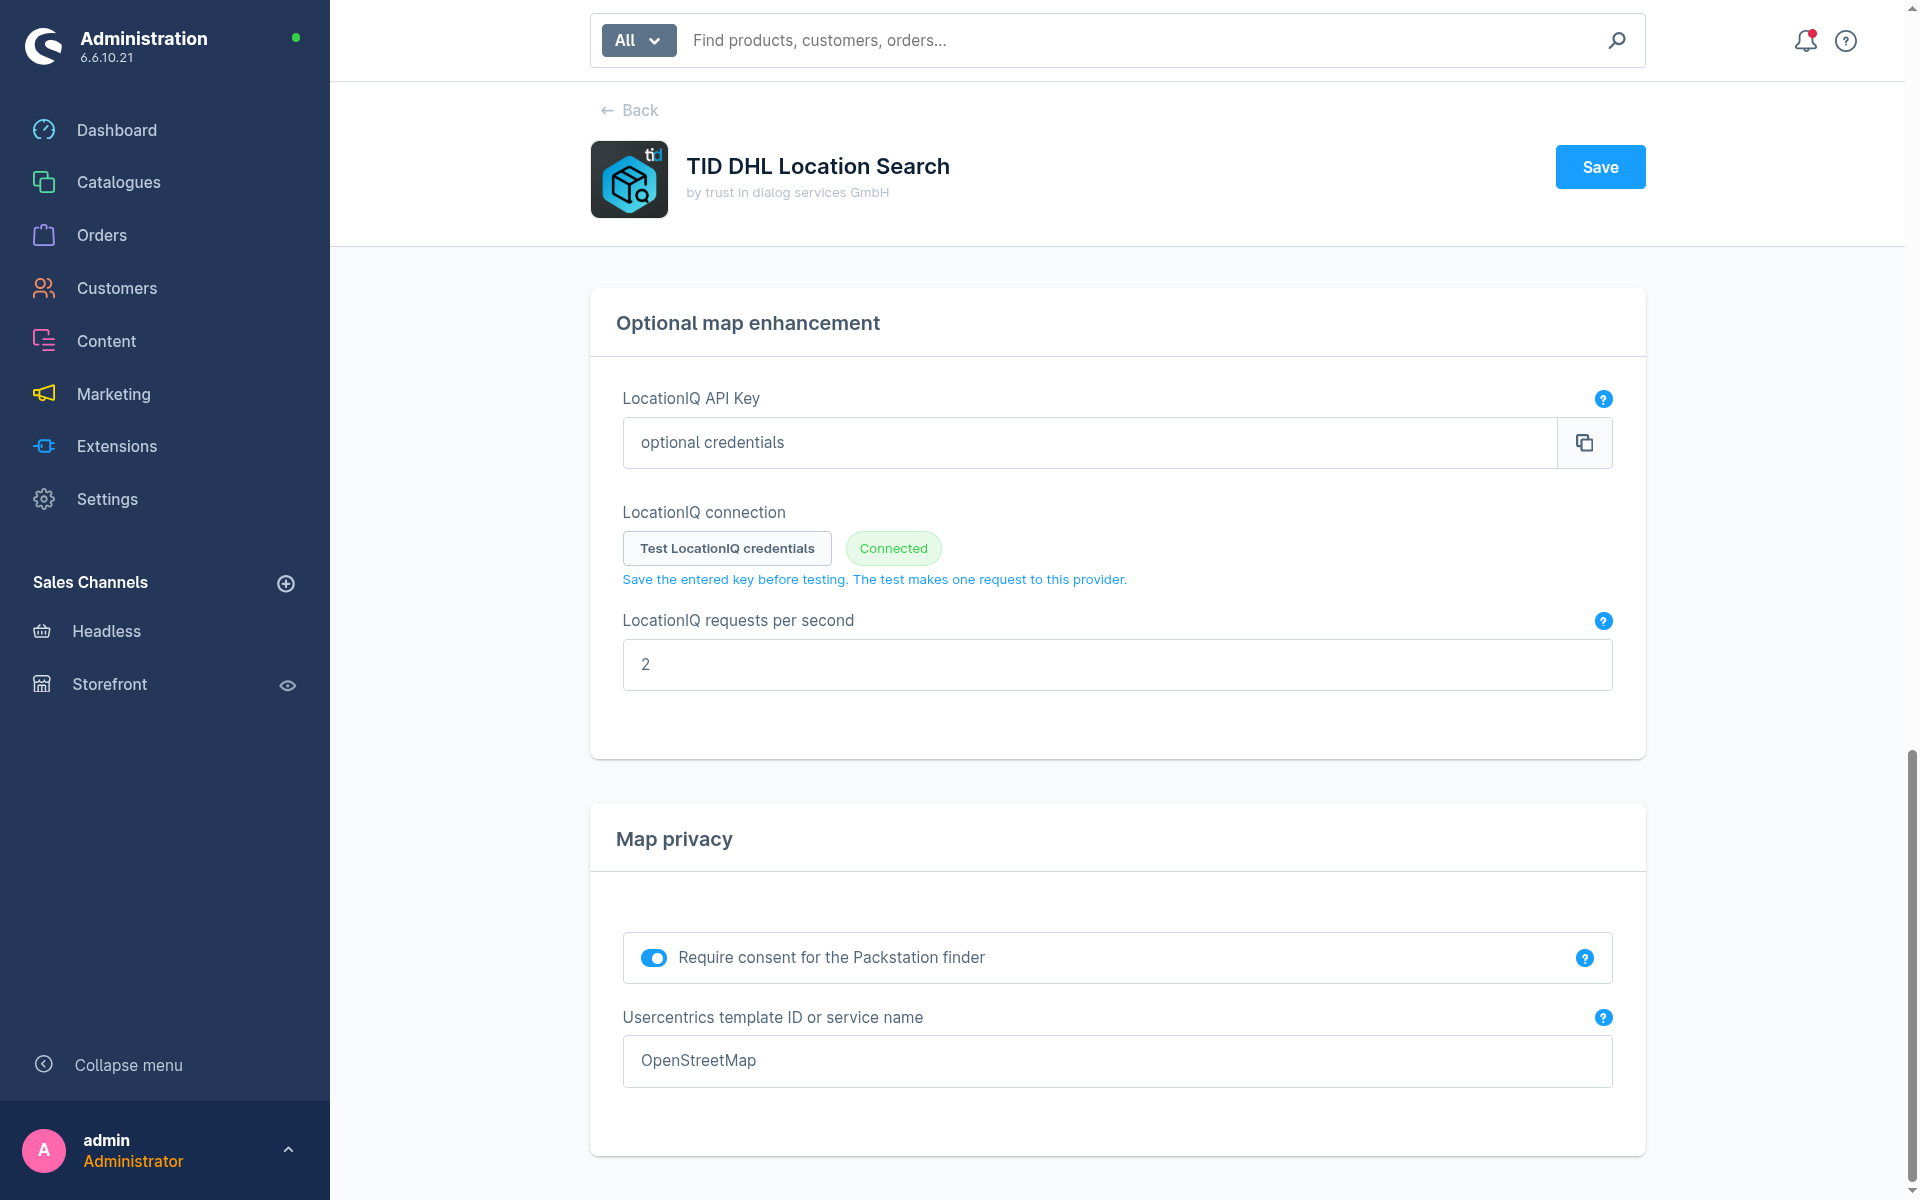Click the Connected status badge
1920x1200 pixels.
[x=893, y=548]
